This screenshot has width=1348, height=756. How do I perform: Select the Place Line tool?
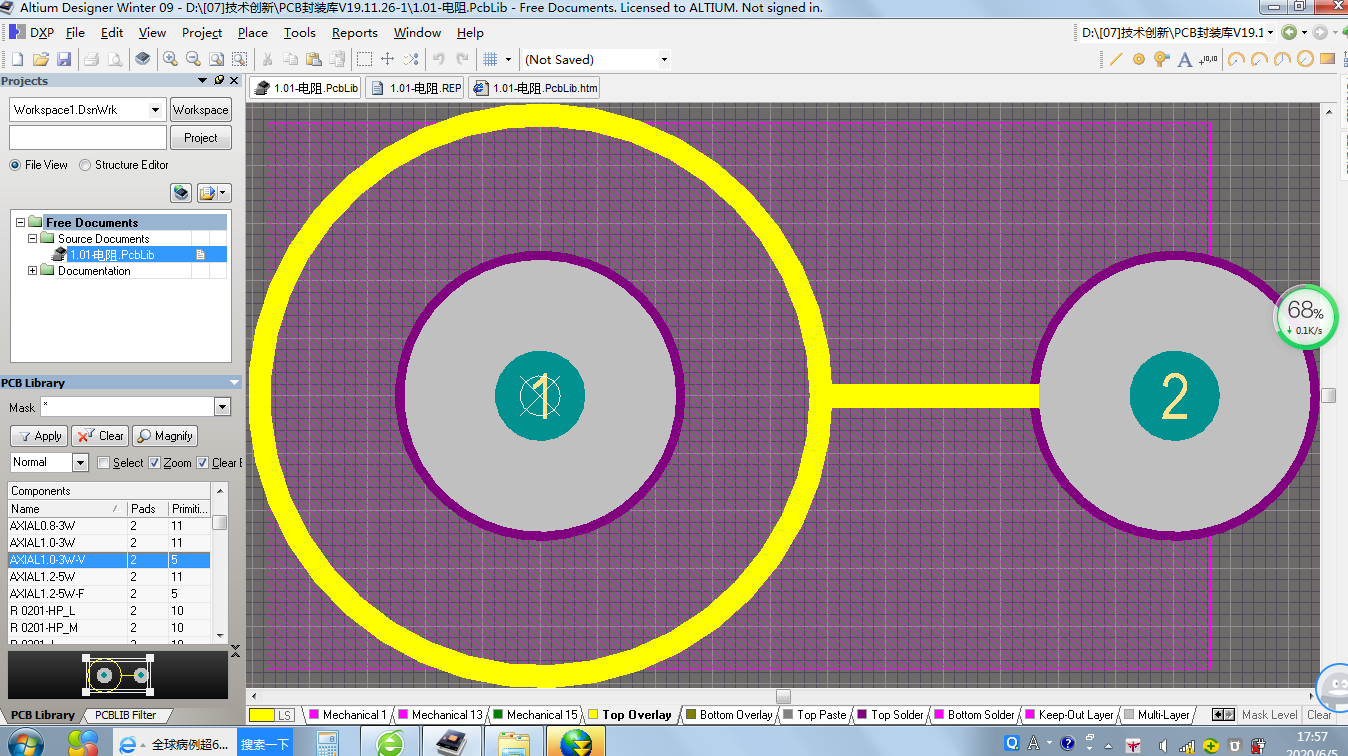(x=1116, y=60)
